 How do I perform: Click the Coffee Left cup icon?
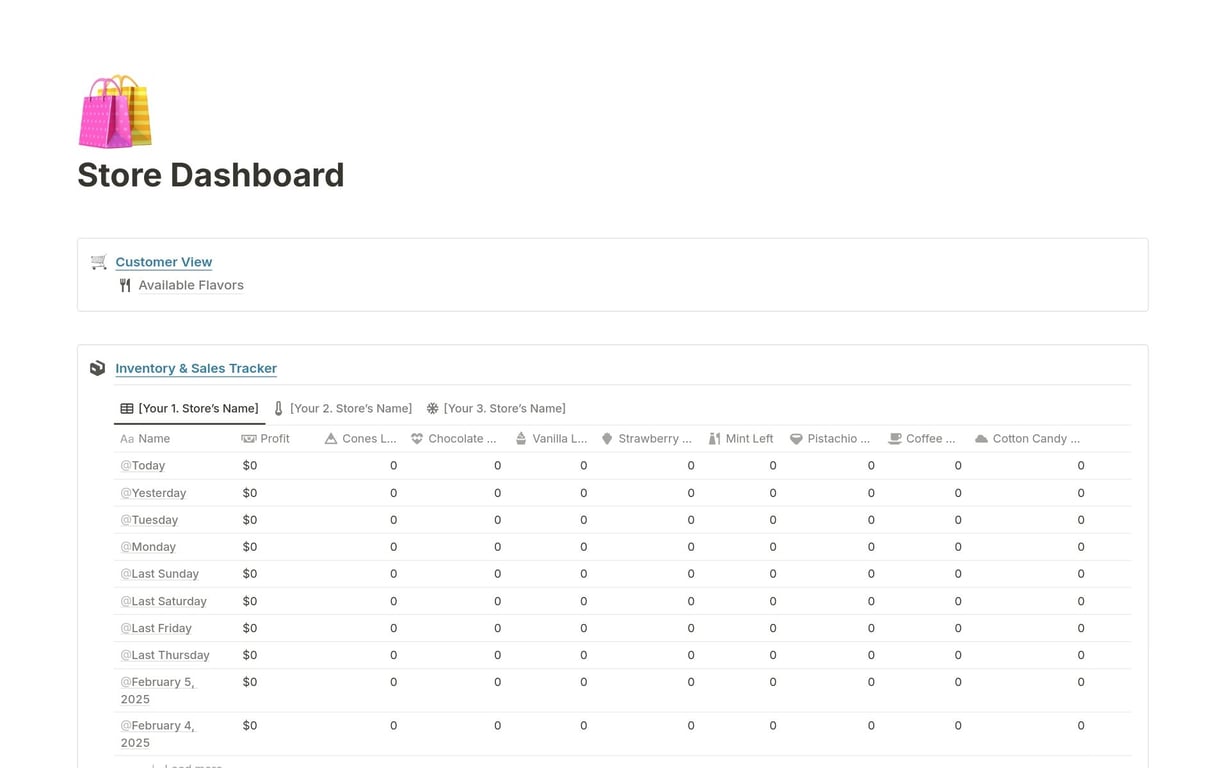(895, 439)
